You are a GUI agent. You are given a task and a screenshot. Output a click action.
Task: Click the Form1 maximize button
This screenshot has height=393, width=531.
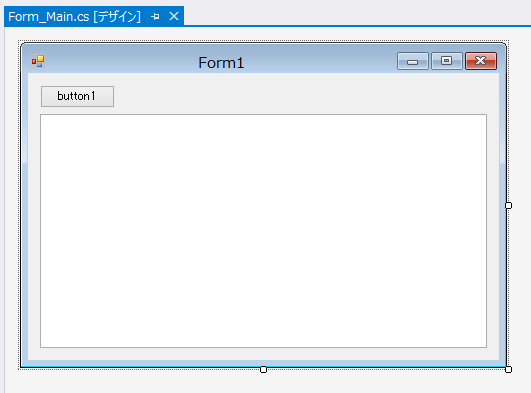[x=447, y=61]
